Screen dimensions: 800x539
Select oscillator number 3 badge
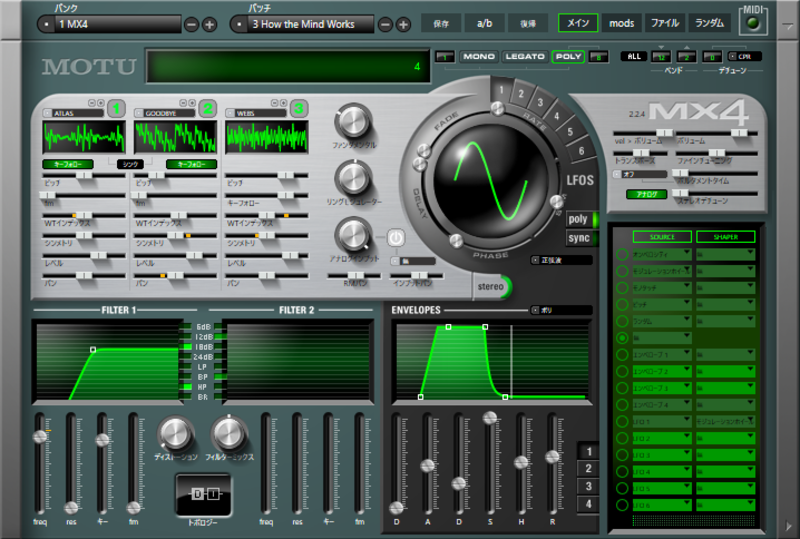click(299, 108)
